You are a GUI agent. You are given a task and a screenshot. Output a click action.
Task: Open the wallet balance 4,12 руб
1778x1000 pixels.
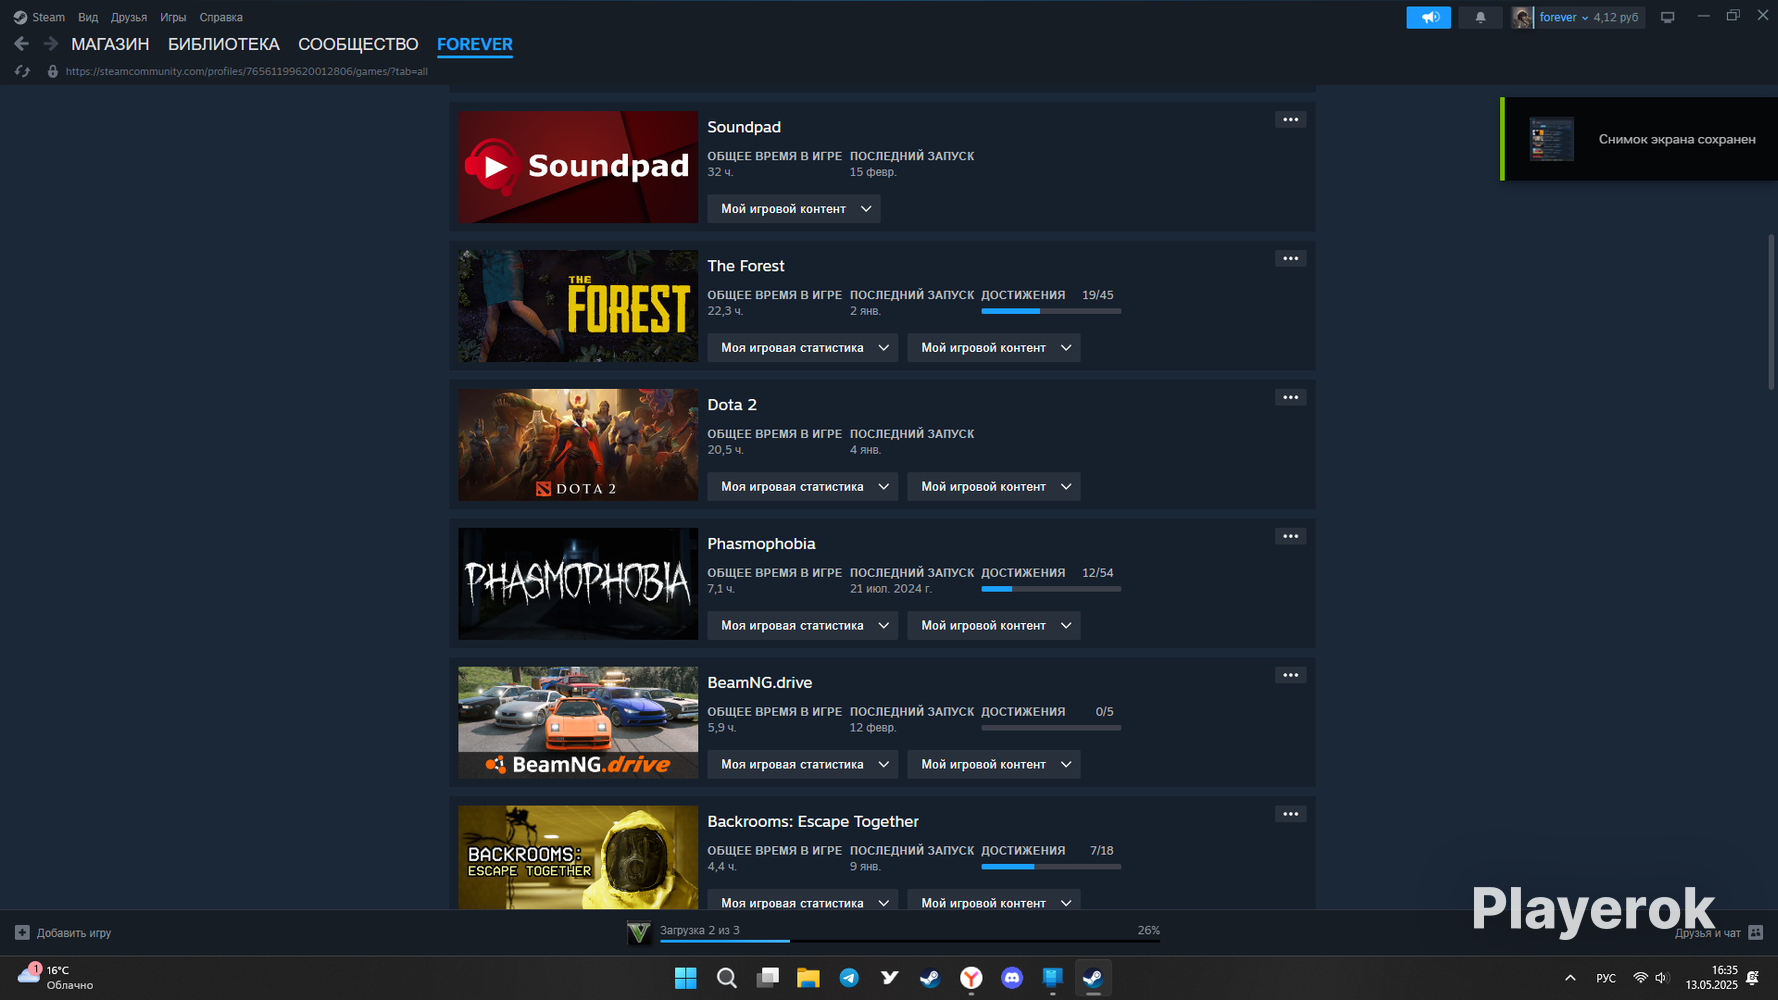pos(1616,17)
